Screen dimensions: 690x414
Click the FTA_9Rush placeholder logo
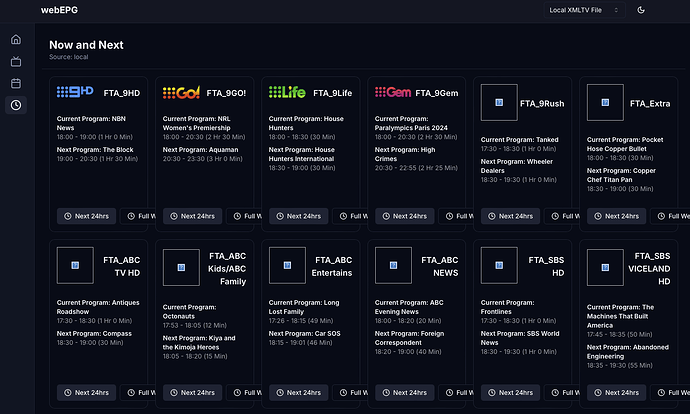point(499,103)
